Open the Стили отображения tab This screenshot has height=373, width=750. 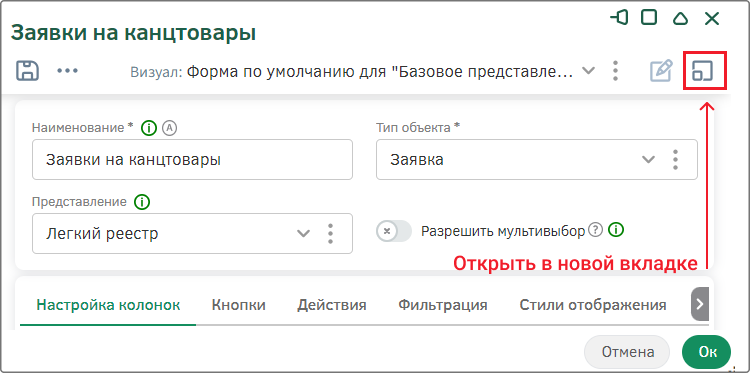tap(593, 305)
